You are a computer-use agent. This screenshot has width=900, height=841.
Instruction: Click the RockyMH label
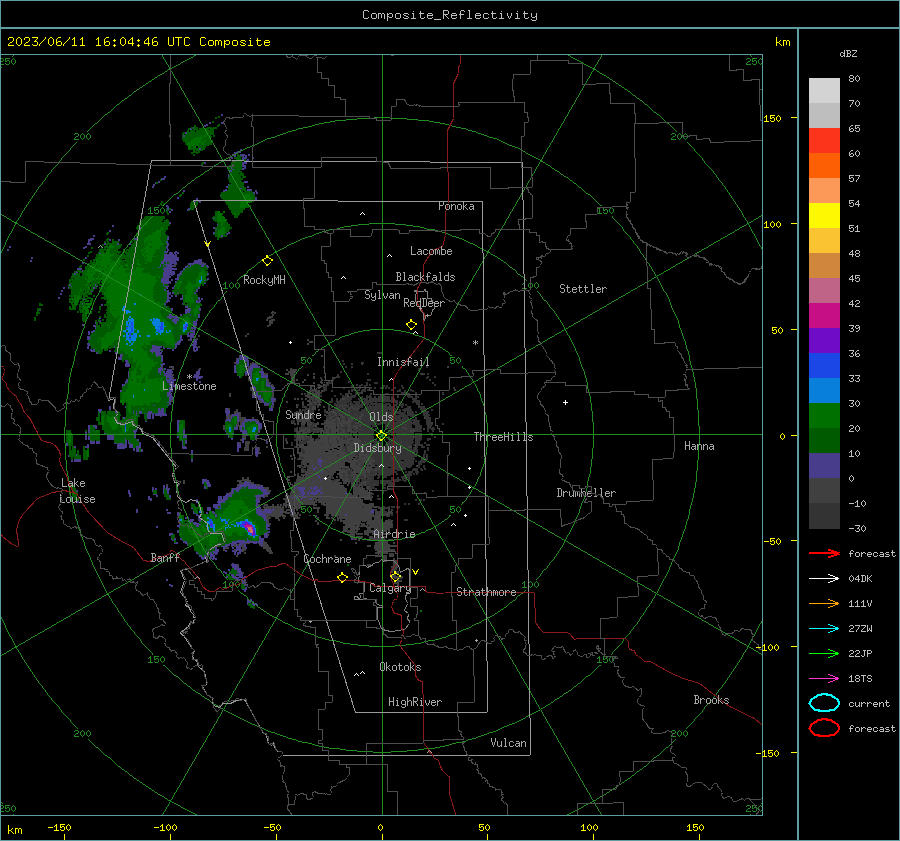click(x=264, y=280)
